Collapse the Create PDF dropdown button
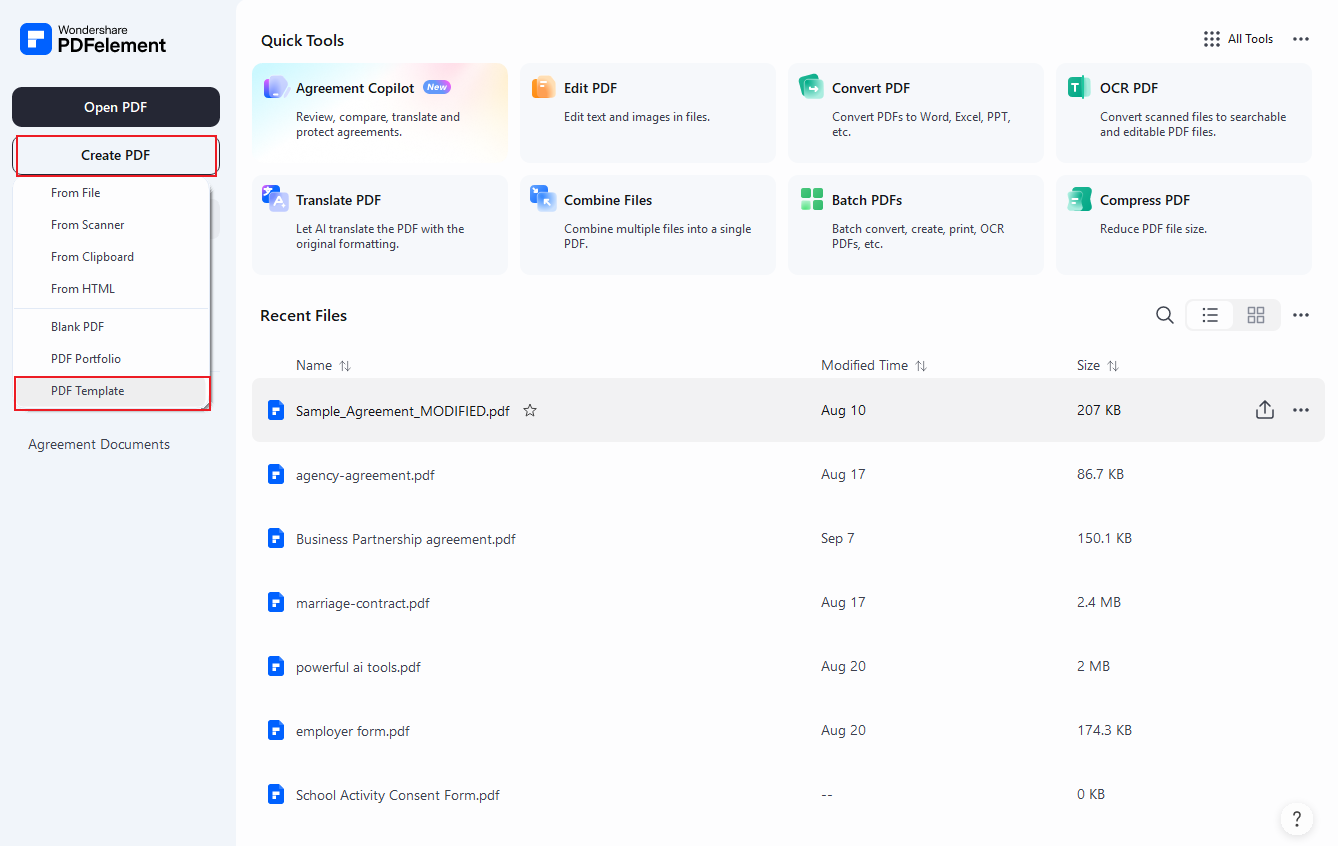Screen dimensions: 1338x846 pyautogui.click(x=116, y=155)
